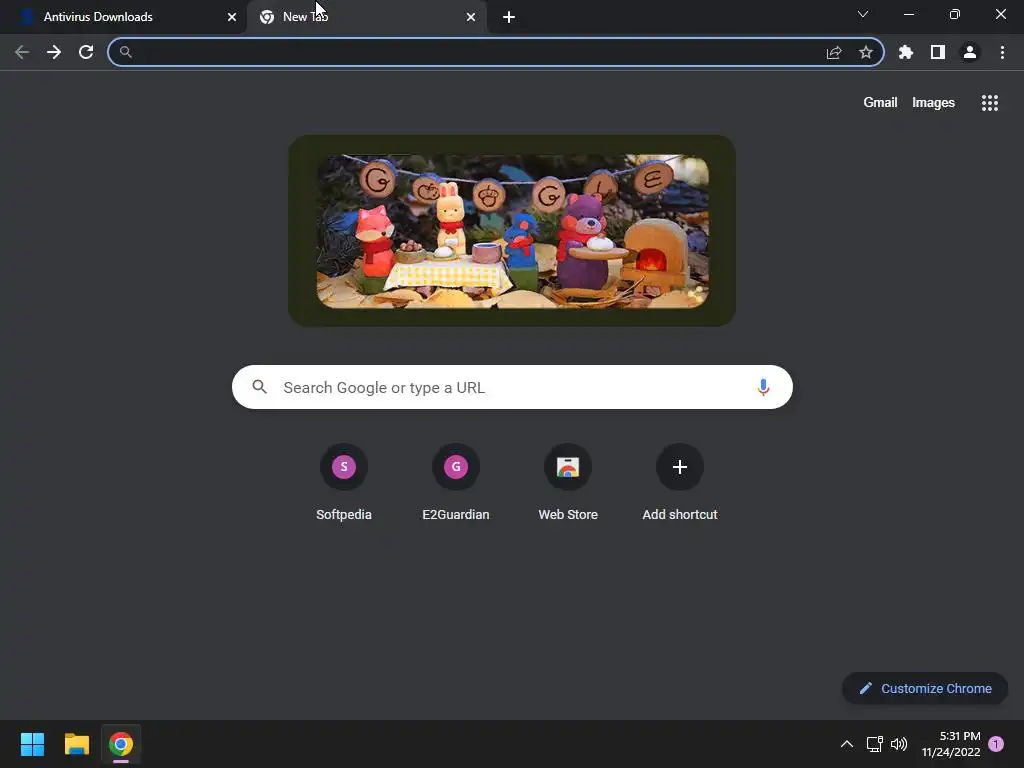Select the Chrome taskbar icon
This screenshot has height=768, width=1024.
[x=121, y=744]
